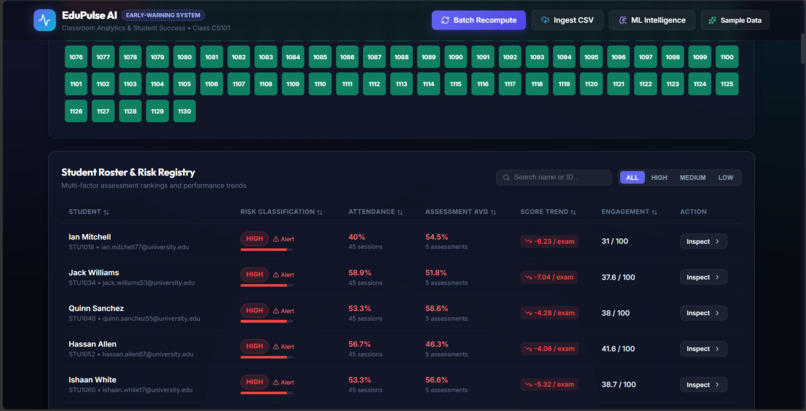Viewport: 806px width, 411px height.
Task: Click the name Jack Williams
Action: (94, 273)
